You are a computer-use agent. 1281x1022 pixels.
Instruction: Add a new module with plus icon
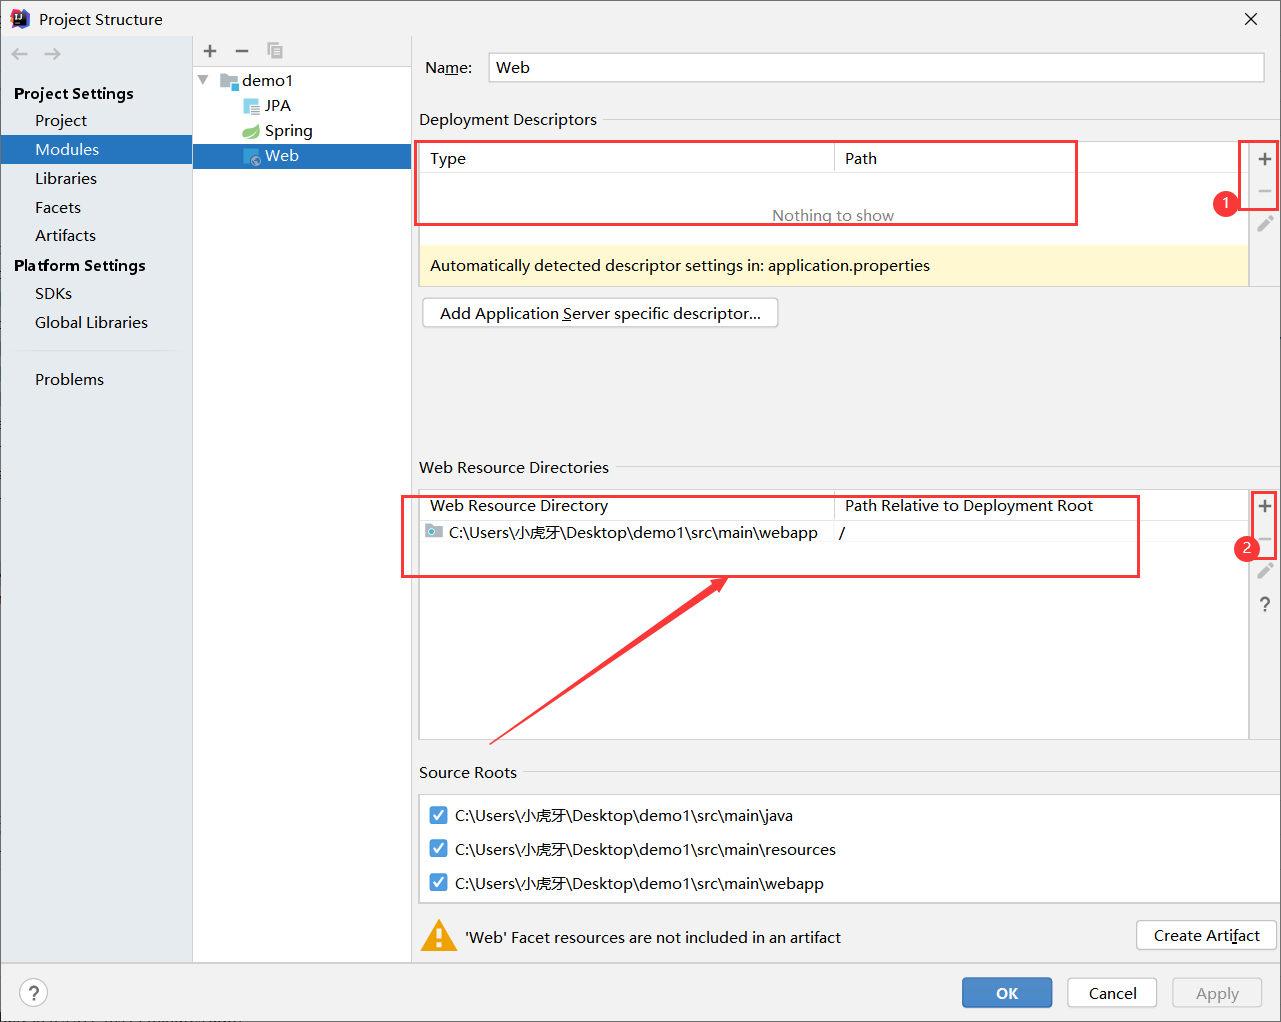pos(210,51)
